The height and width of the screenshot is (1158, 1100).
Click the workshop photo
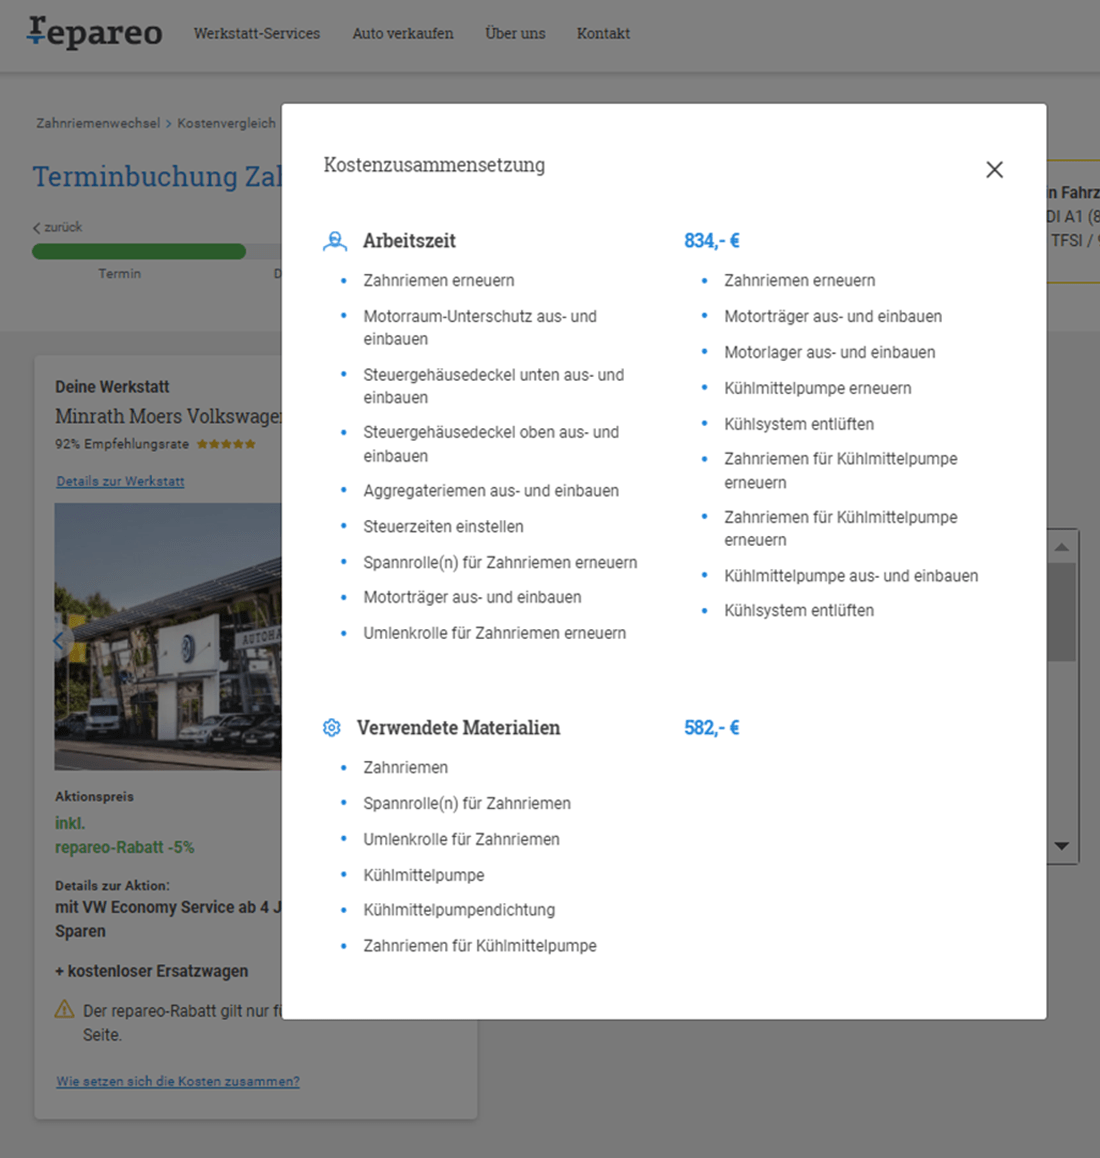click(x=168, y=637)
